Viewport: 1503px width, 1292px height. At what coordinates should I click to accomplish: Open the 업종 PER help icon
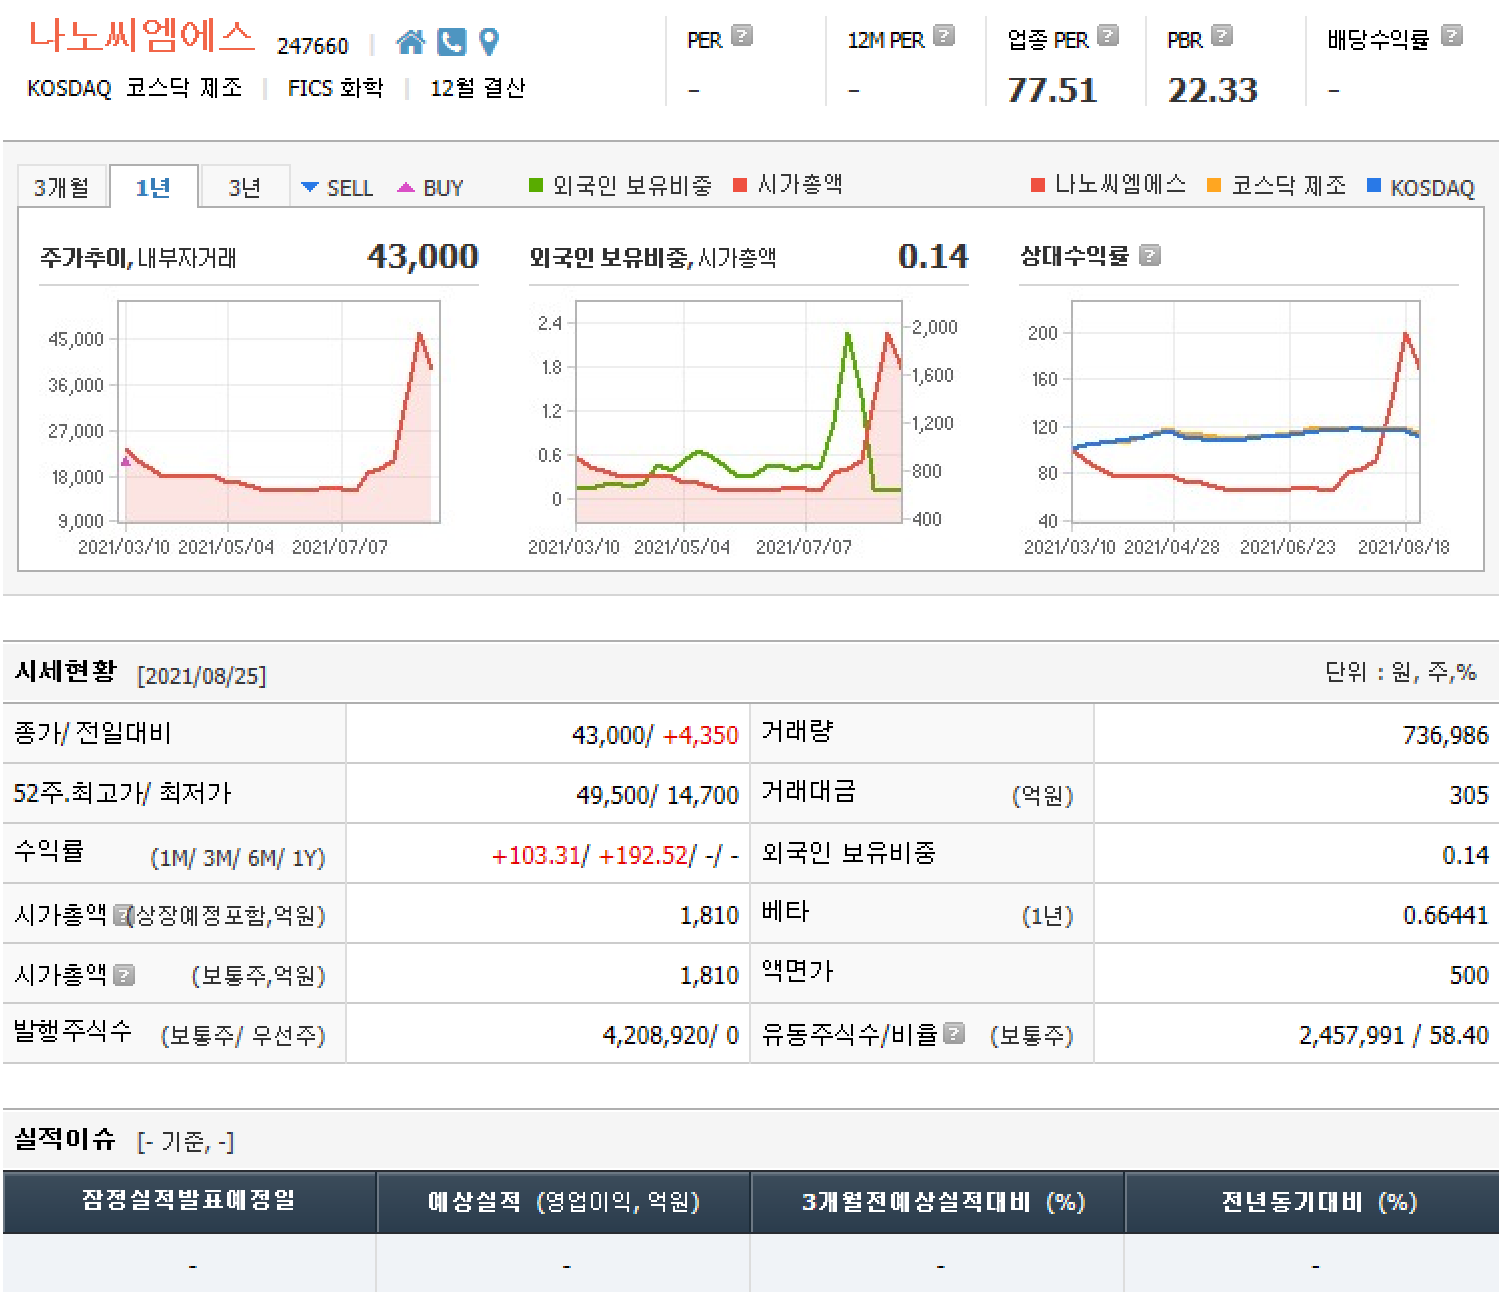[x=1108, y=36]
